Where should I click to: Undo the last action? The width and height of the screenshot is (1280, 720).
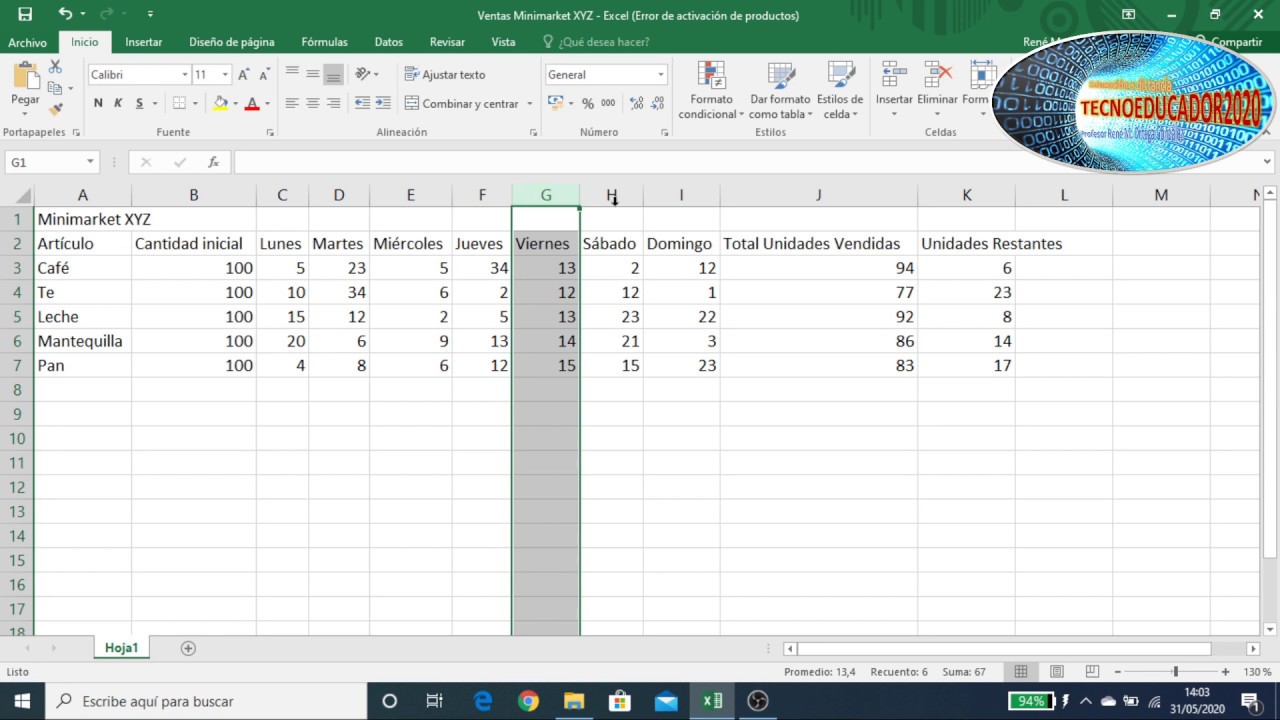point(65,14)
